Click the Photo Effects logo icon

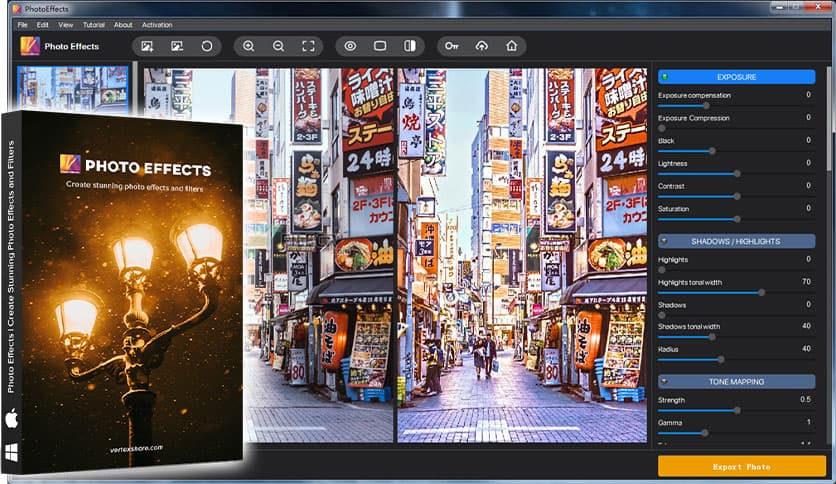tap(30, 46)
